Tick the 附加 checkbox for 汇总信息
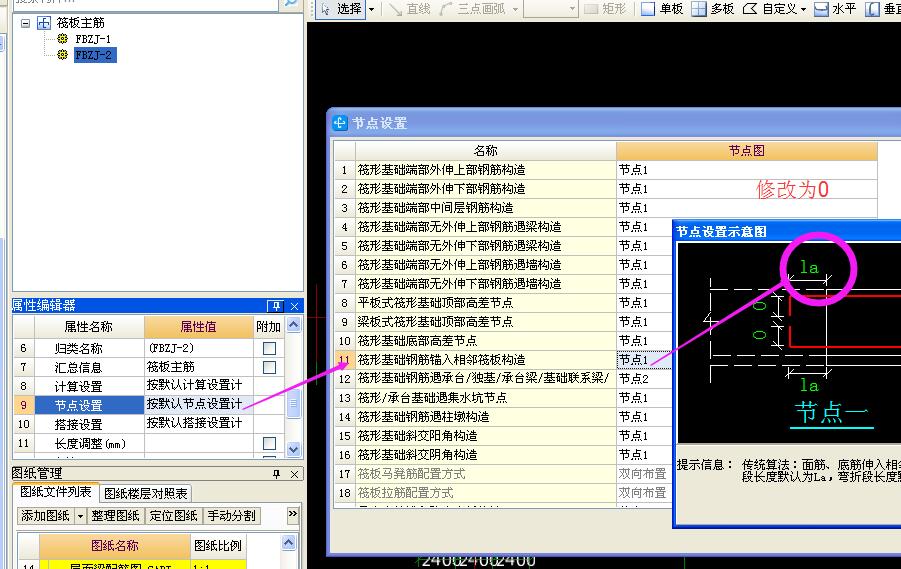The image size is (901, 569). (x=269, y=367)
